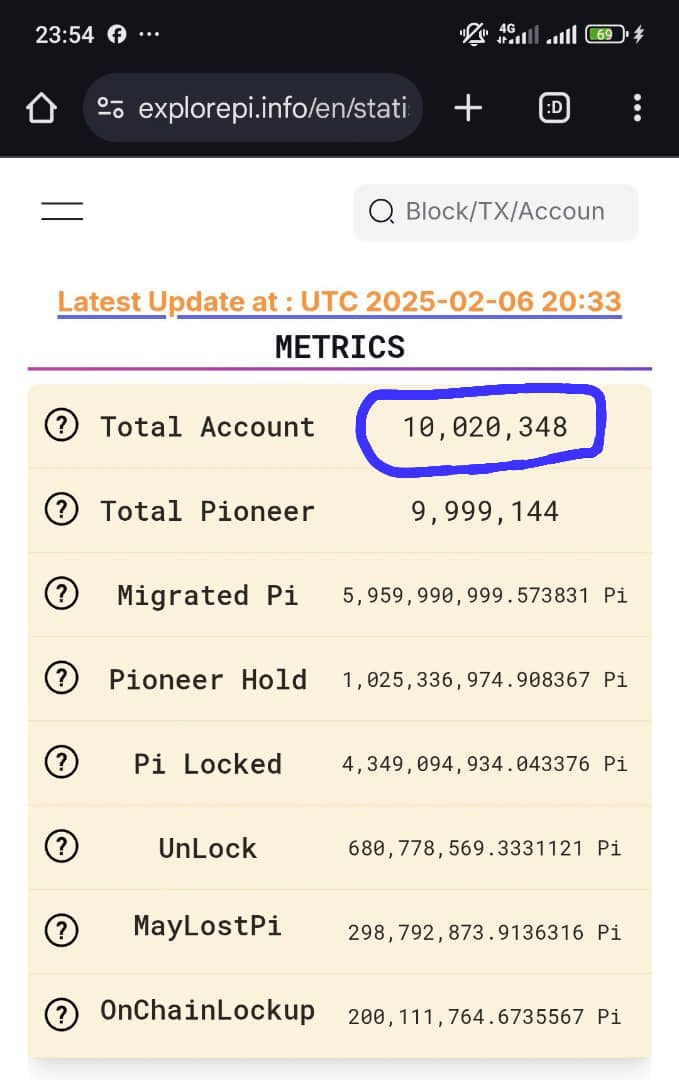
Task: Show help for Pioneer Hold metric
Action: click(x=61, y=678)
